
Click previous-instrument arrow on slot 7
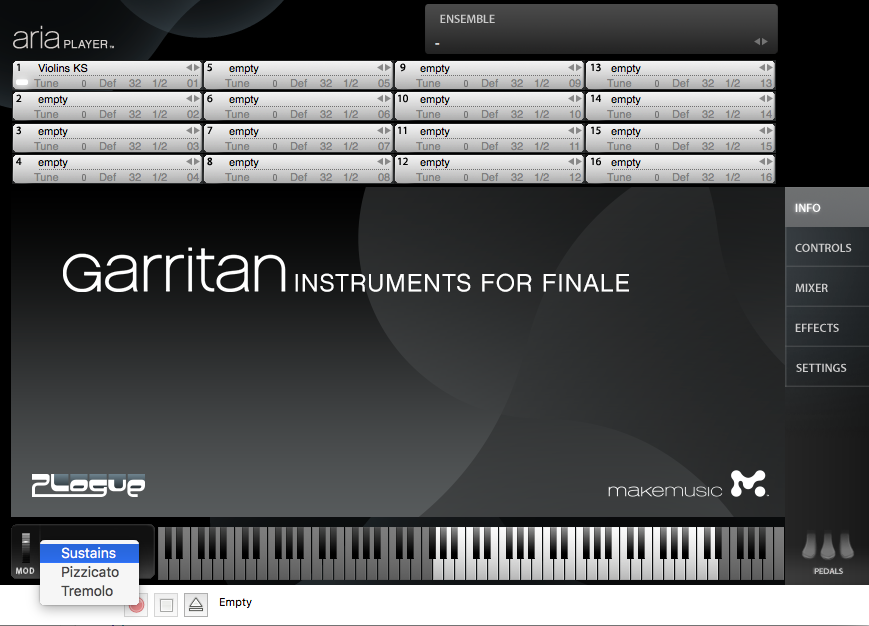381,131
